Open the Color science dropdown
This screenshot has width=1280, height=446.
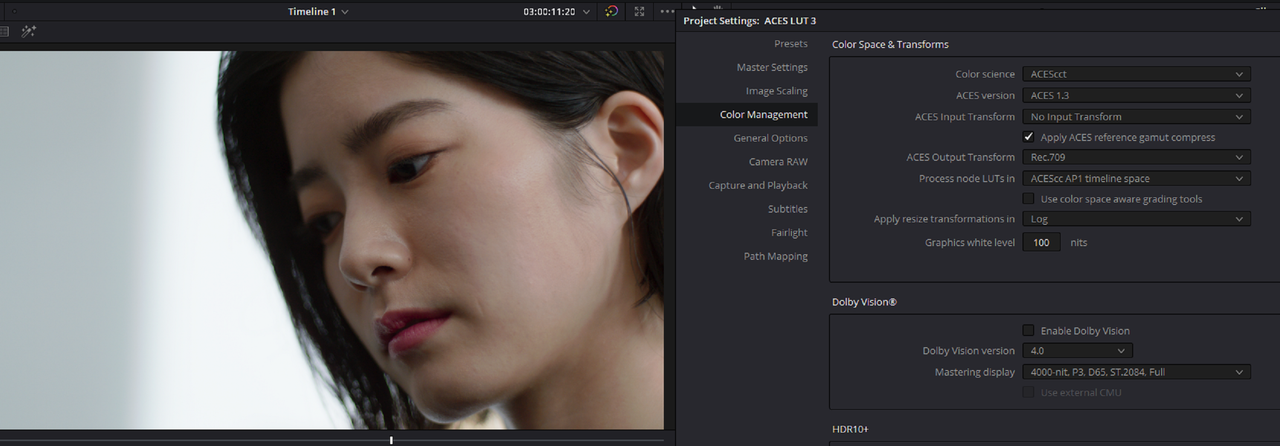pyautogui.click(x=1136, y=74)
